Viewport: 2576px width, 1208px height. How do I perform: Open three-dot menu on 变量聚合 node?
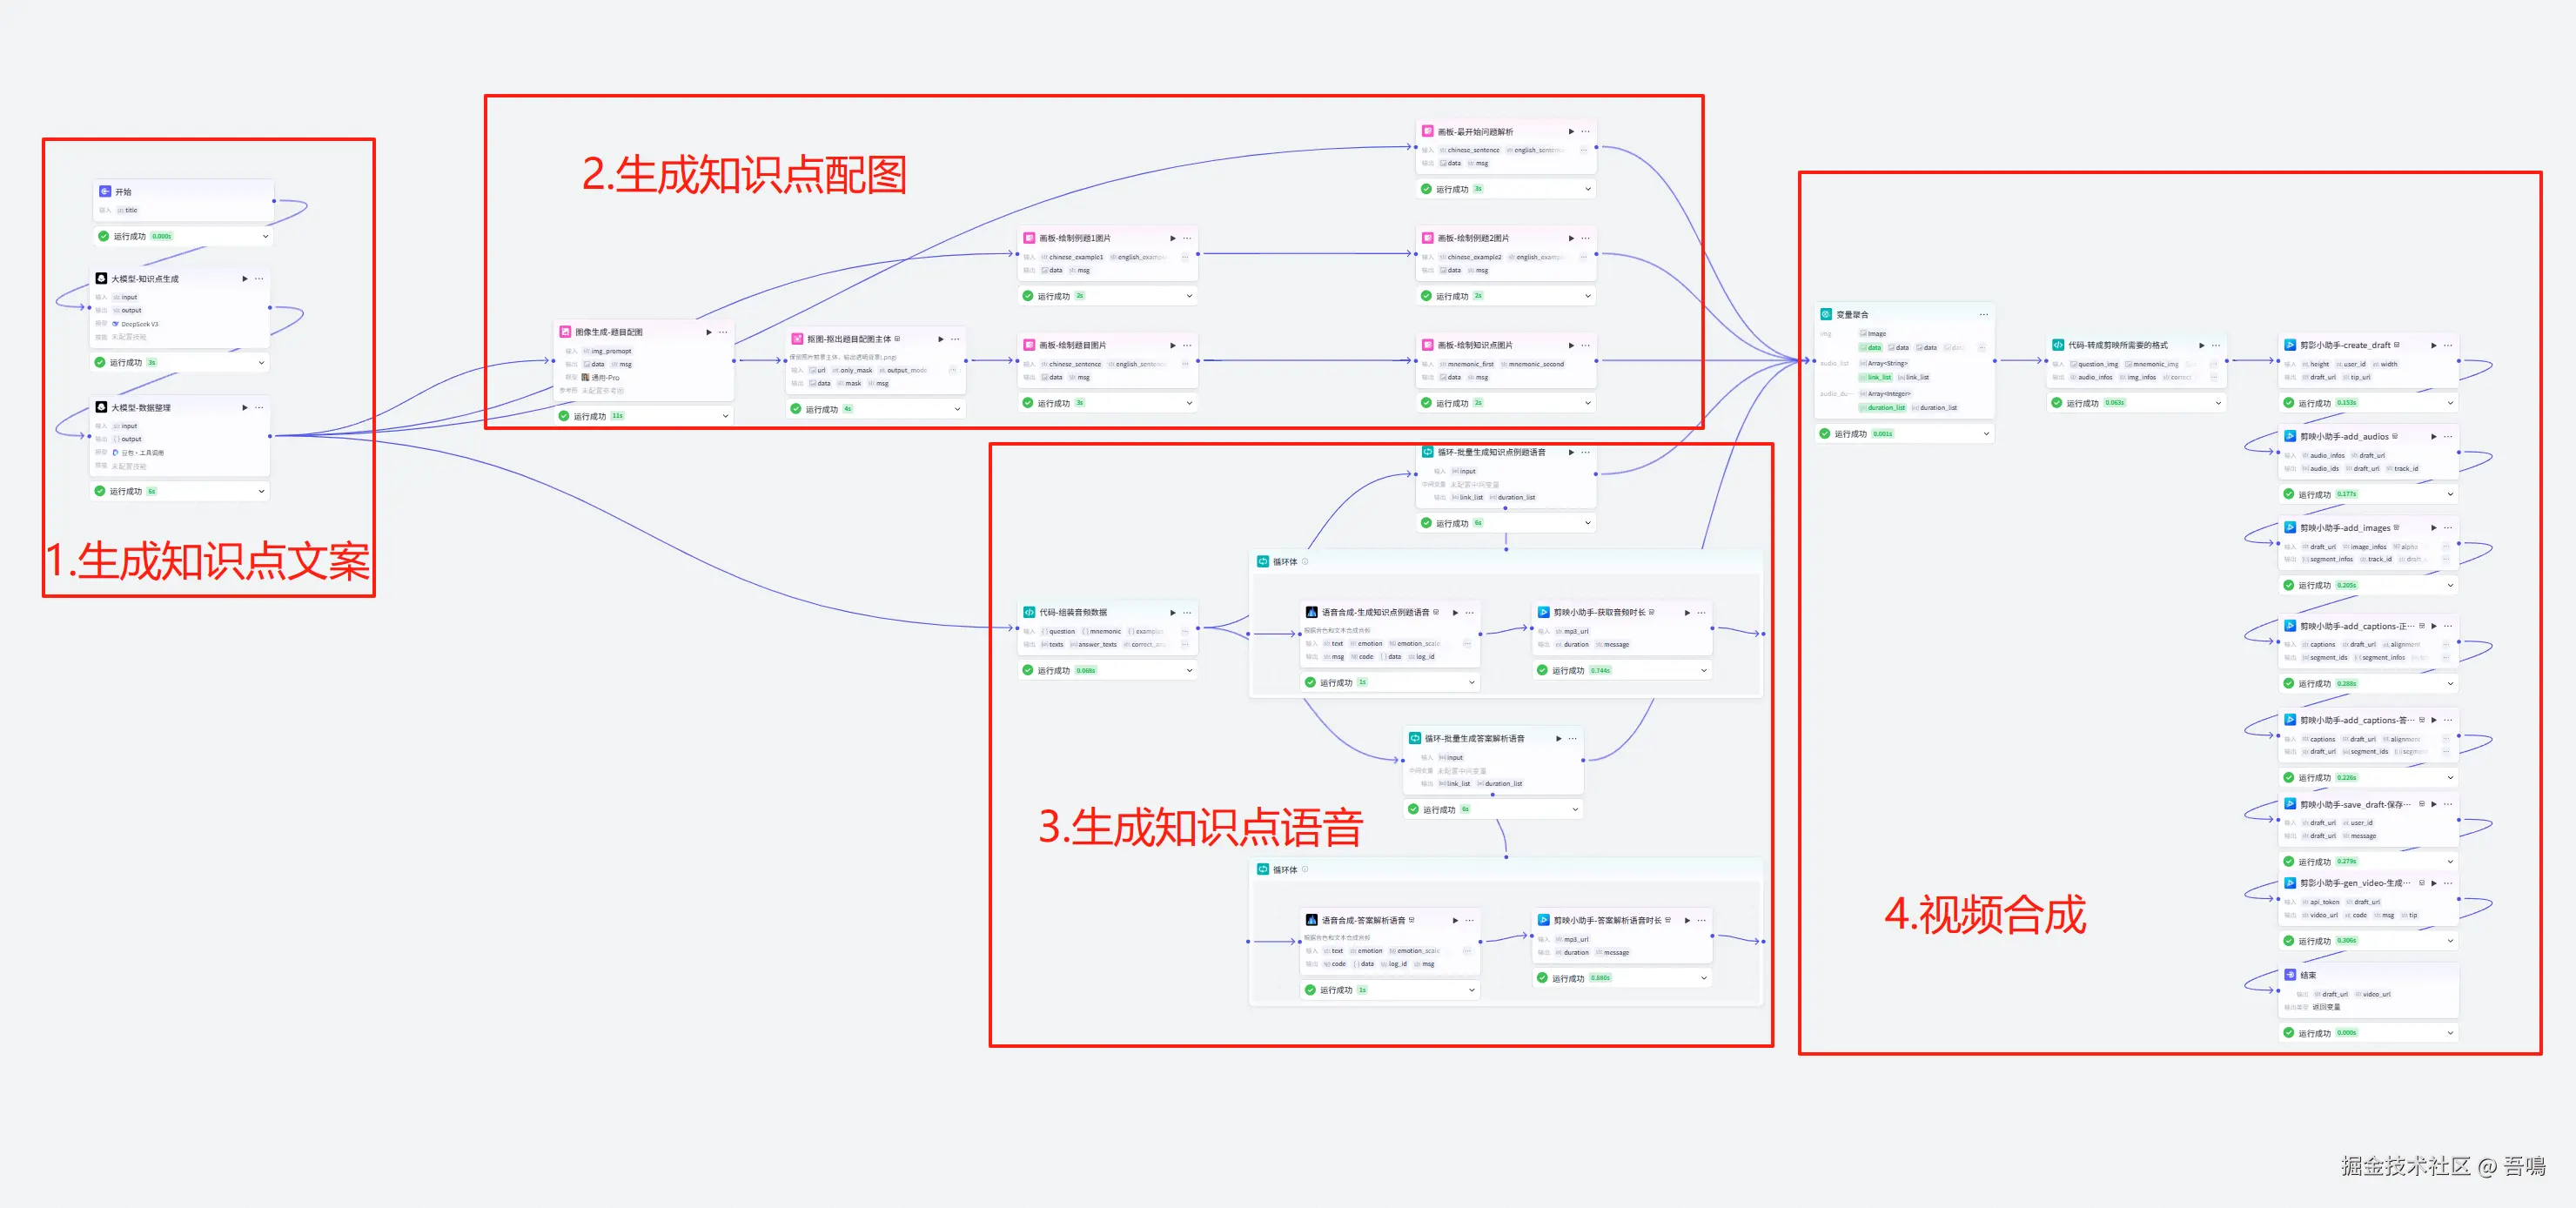(1983, 314)
